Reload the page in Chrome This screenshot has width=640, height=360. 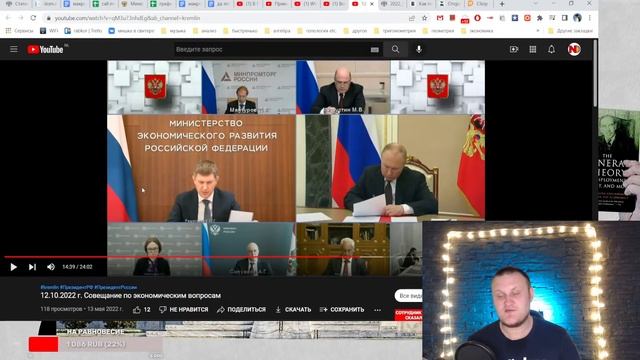coord(33,18)
